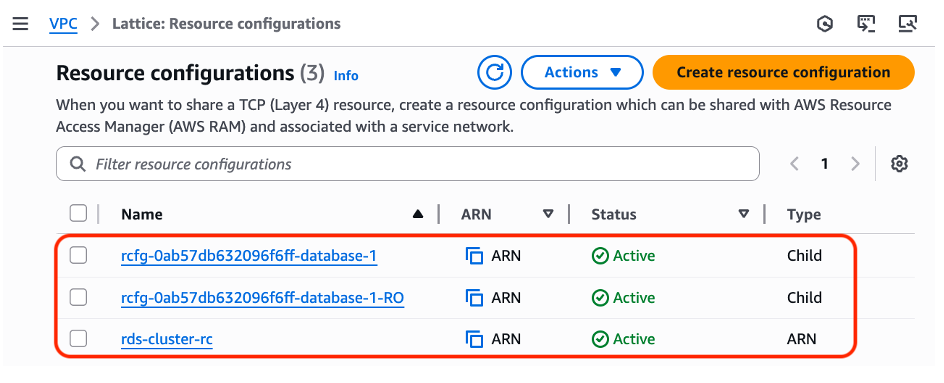The image size is (944, 383).
Task: Select checkbox for rcfg-0ab57db632096f6ff-database-1
Action: click(x=78, y=256)
